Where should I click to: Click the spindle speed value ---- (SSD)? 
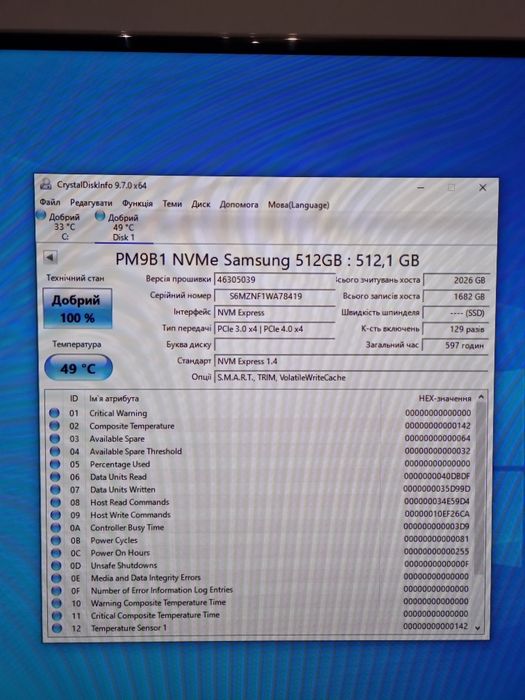(x=456, y=313)
